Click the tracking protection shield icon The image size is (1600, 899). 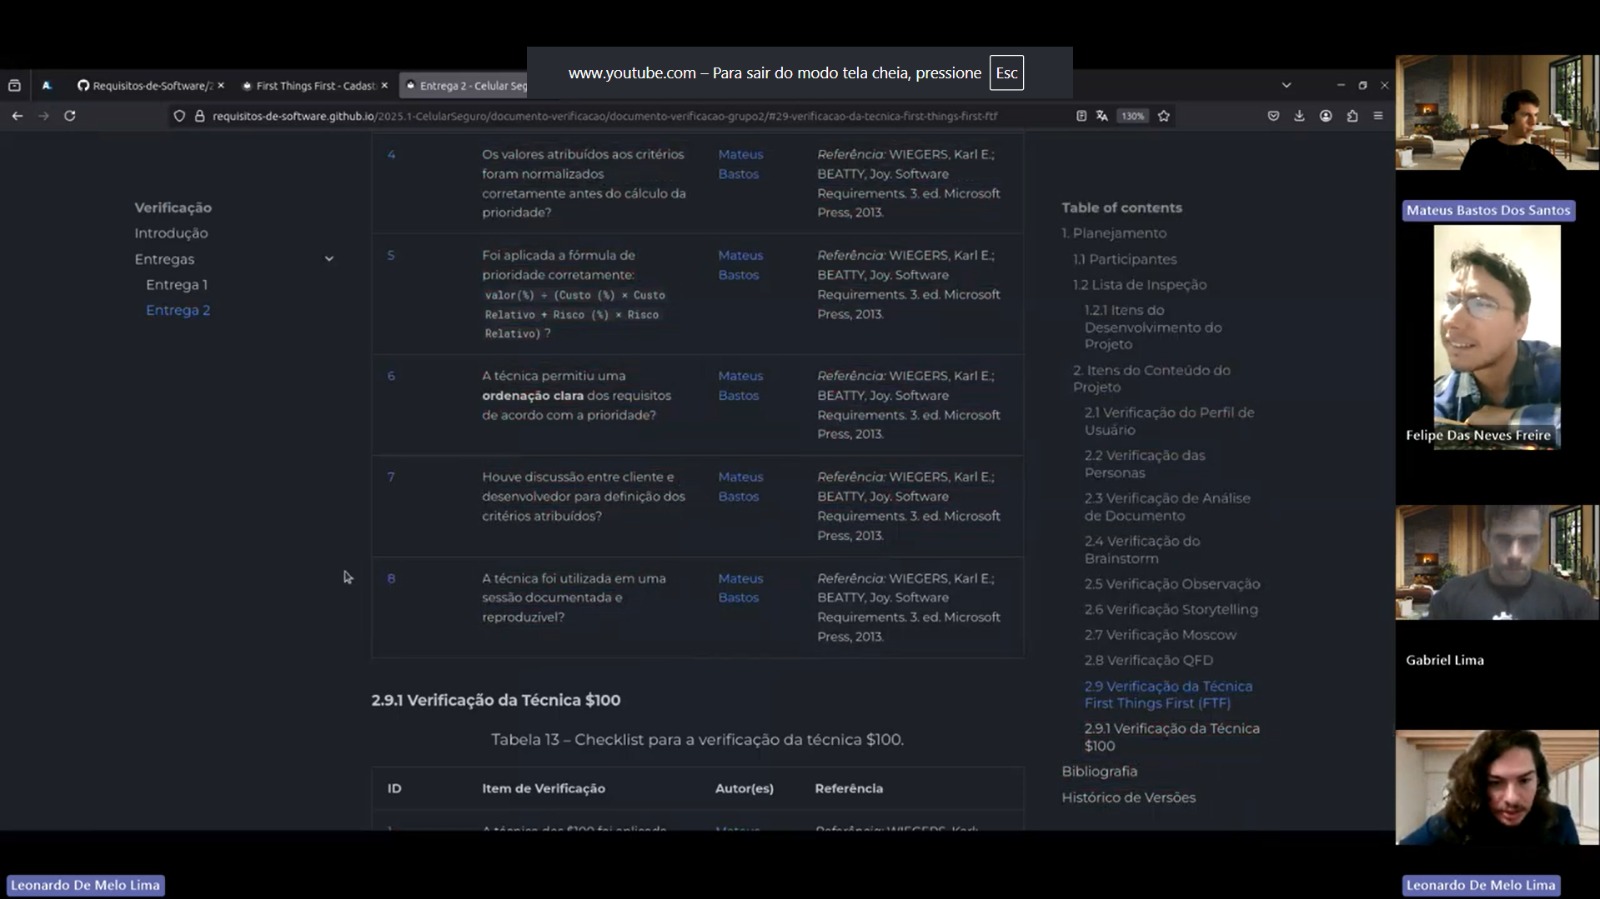click(179, 116)
